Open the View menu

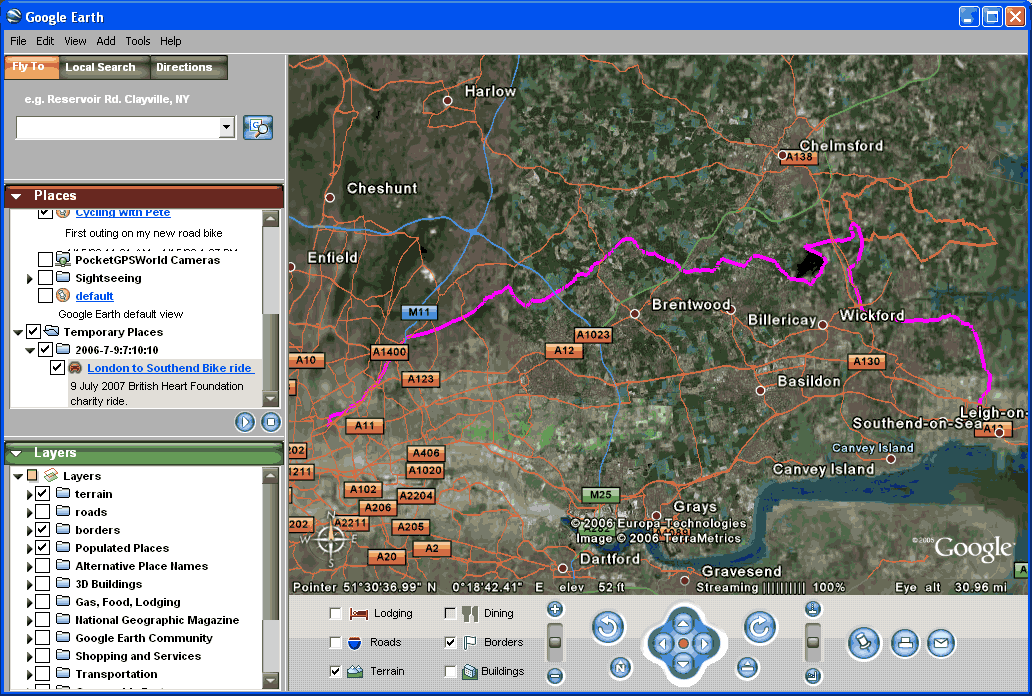[x=75, y=41]
